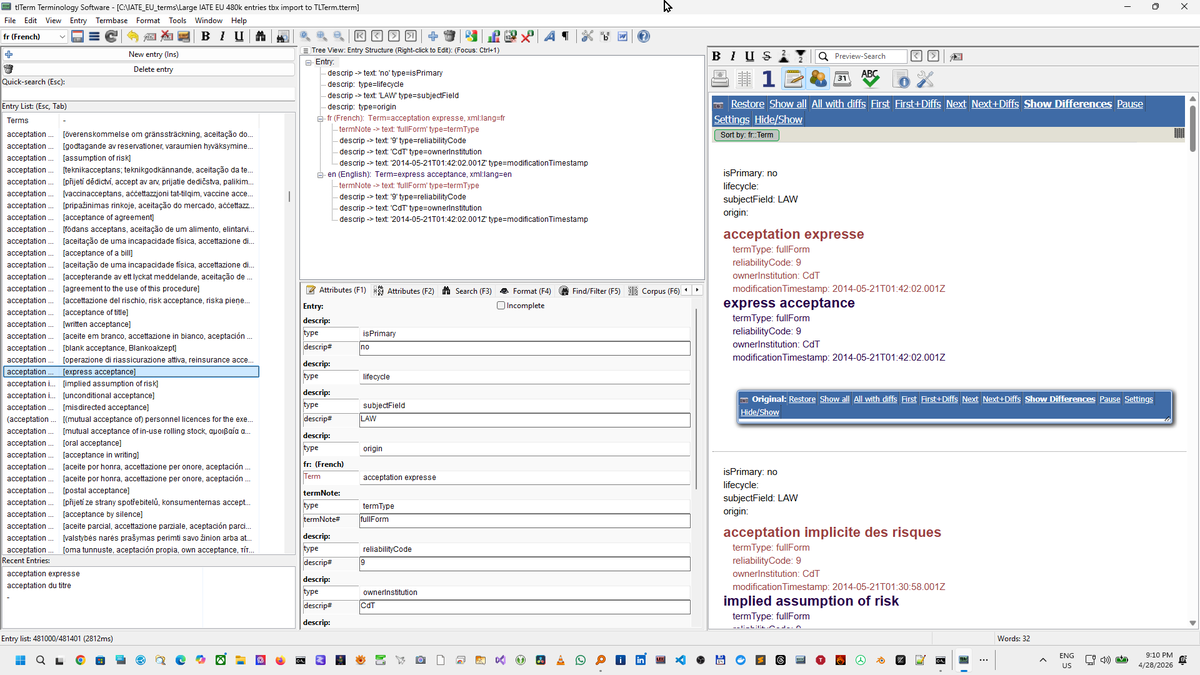Toggle strikethrough in the preview toolbar
This screenshot has width=1200, height=675.
pyautogui.click(x=766, y=56)
